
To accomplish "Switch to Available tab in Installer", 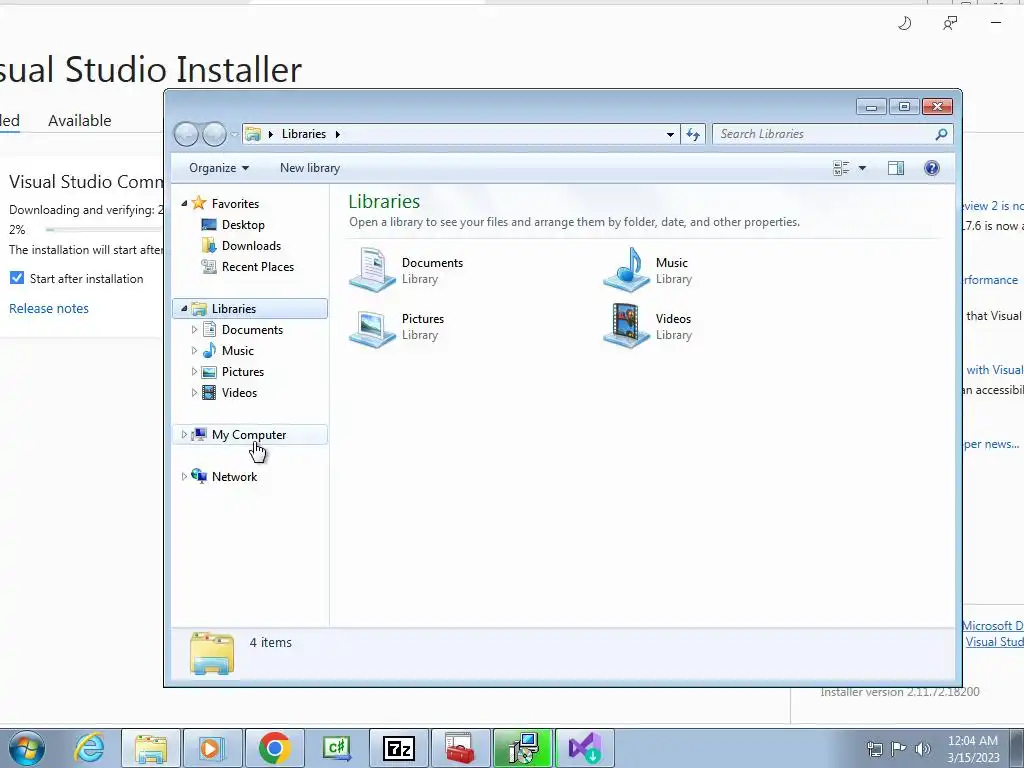I will coord(80,120).
